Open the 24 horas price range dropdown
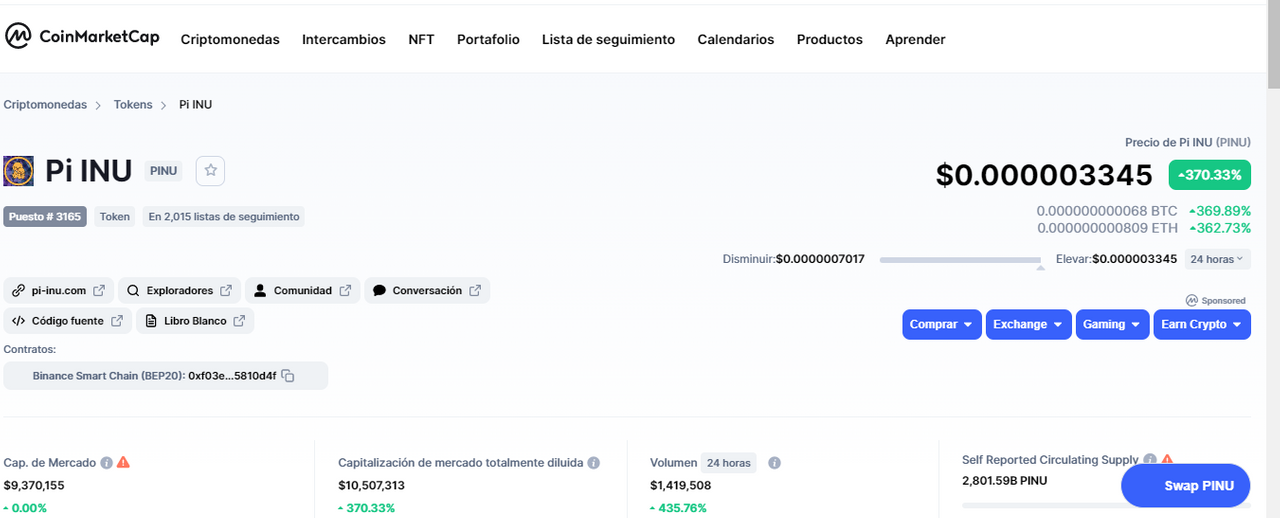The width and height of the screenshot is (1280, 518). click(1217, 259)
